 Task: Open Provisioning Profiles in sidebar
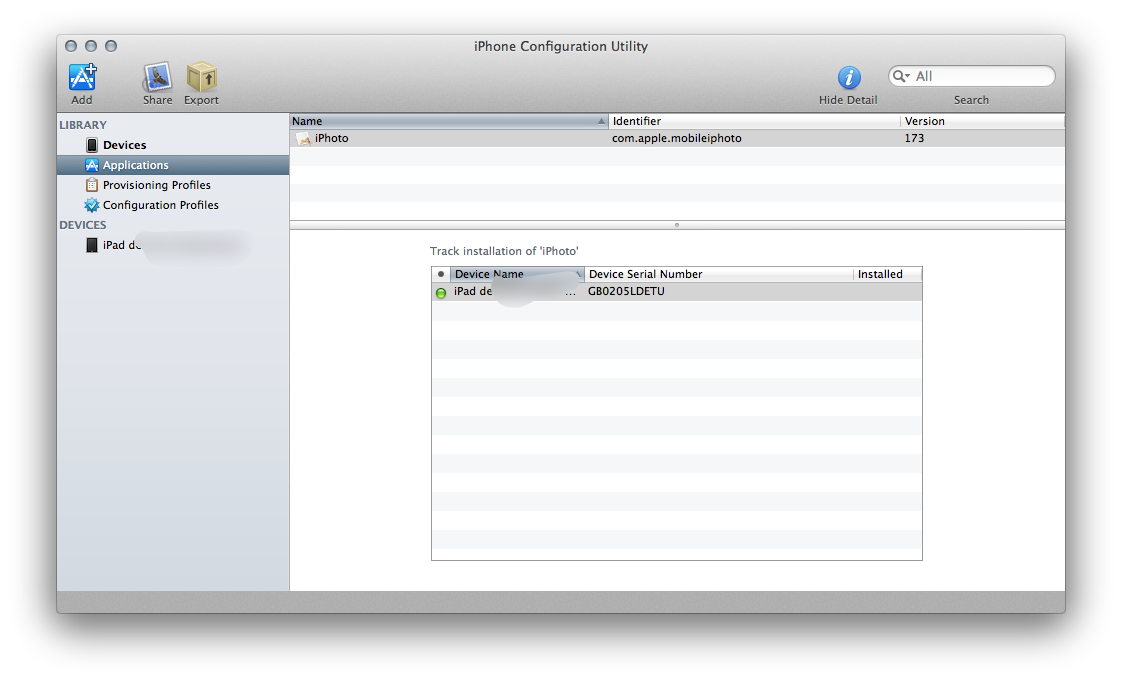point(156,185)
